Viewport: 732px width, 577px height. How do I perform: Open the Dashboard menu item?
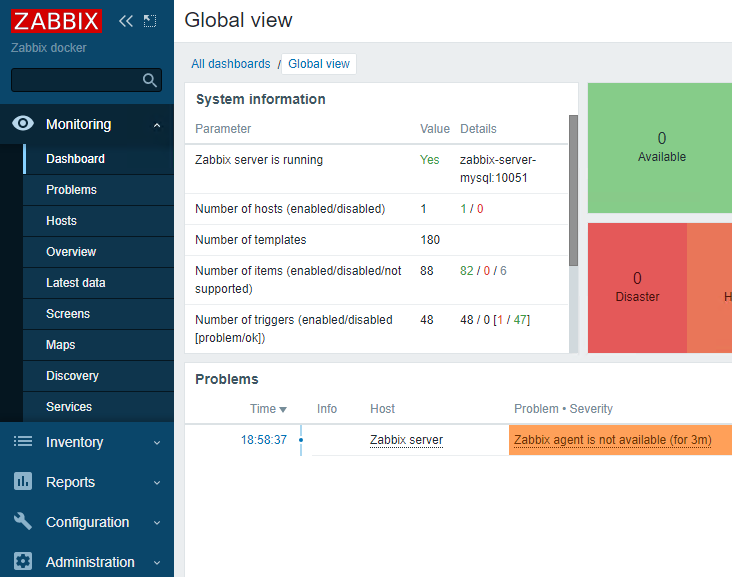(x=98, y=159)
